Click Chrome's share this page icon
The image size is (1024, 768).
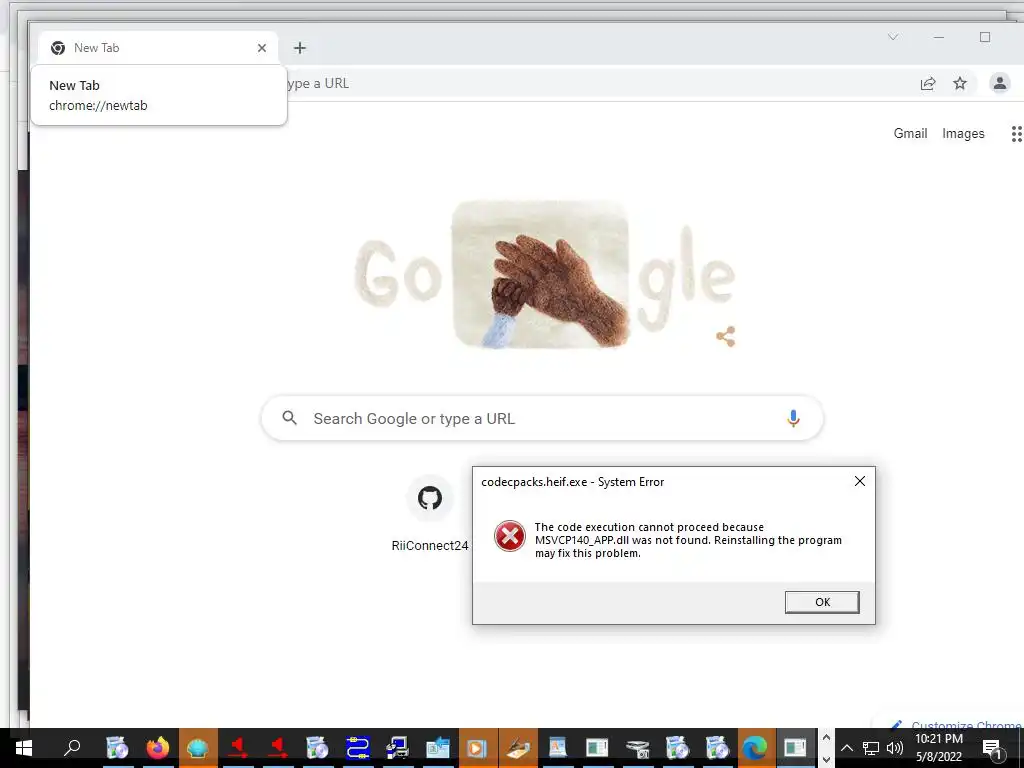(x=928, y=83)
